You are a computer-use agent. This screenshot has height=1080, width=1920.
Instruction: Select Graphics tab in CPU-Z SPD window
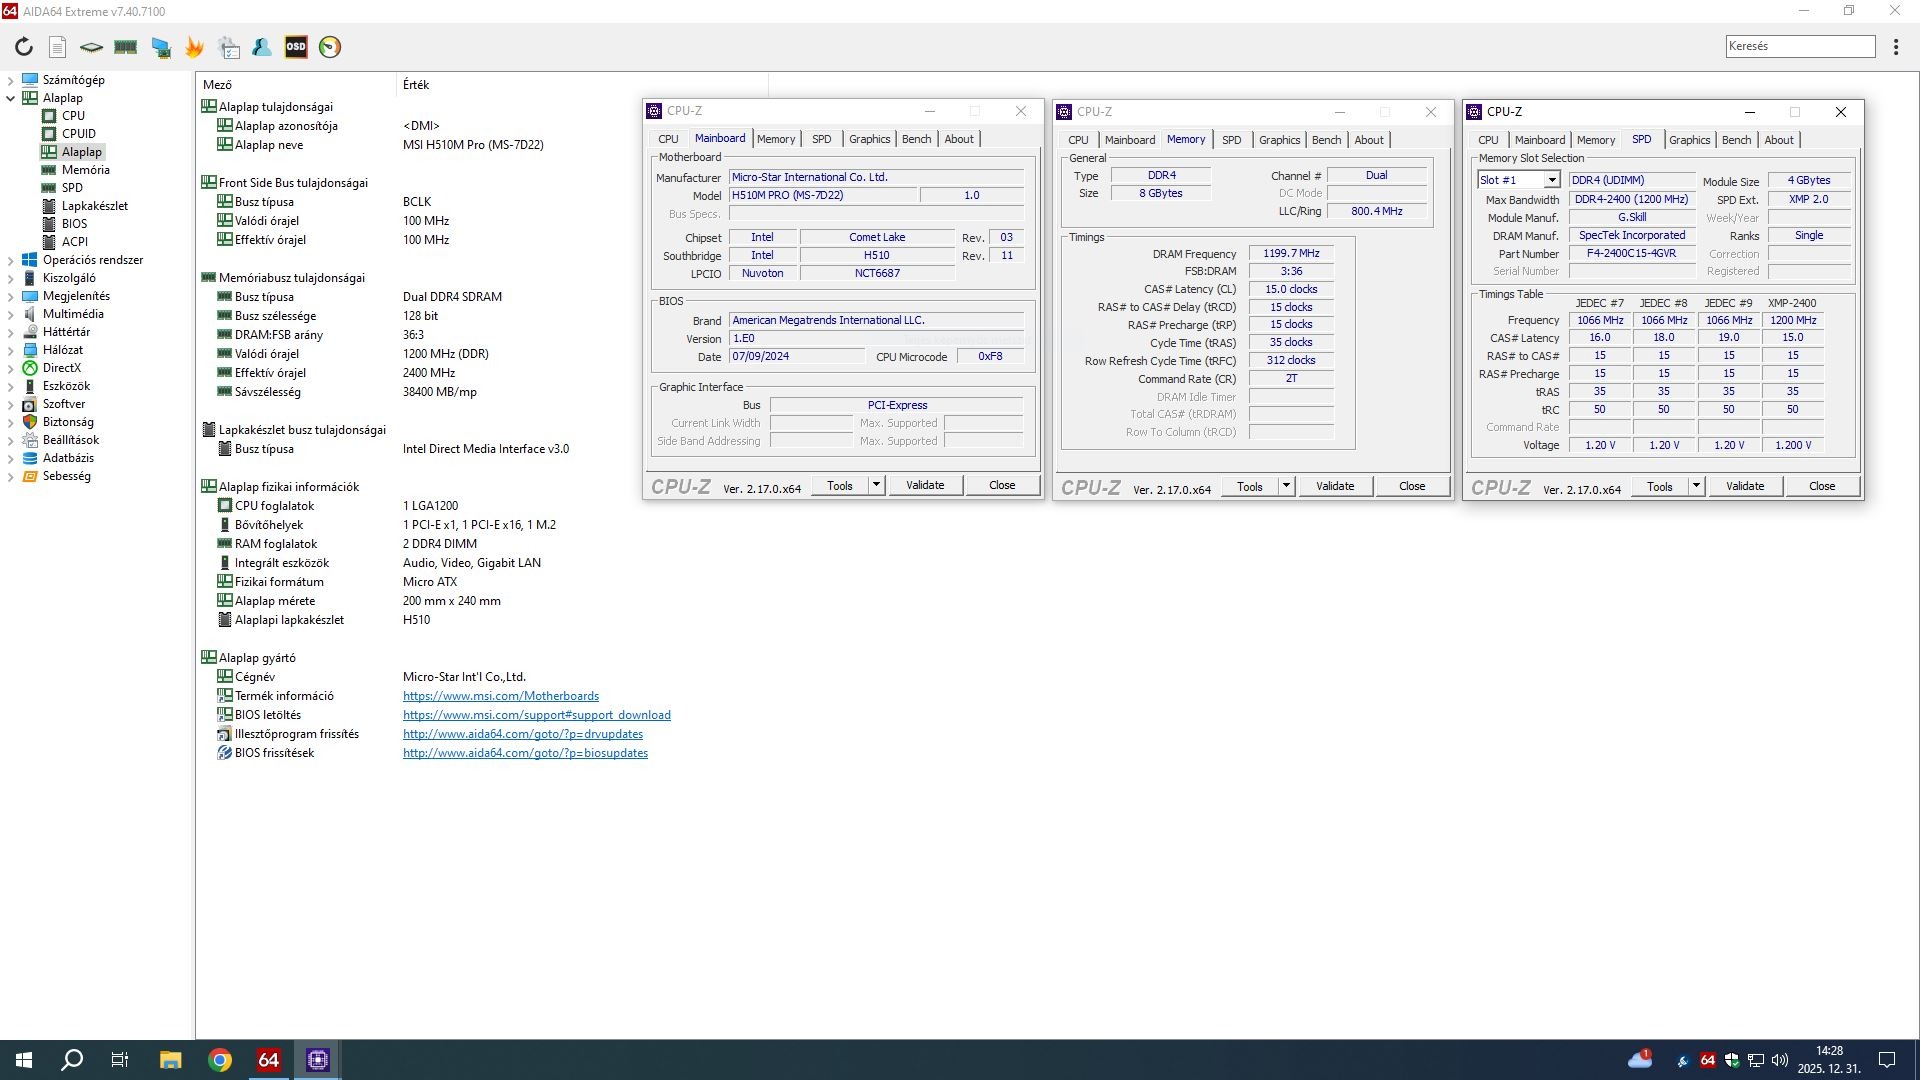point(1689,140)
